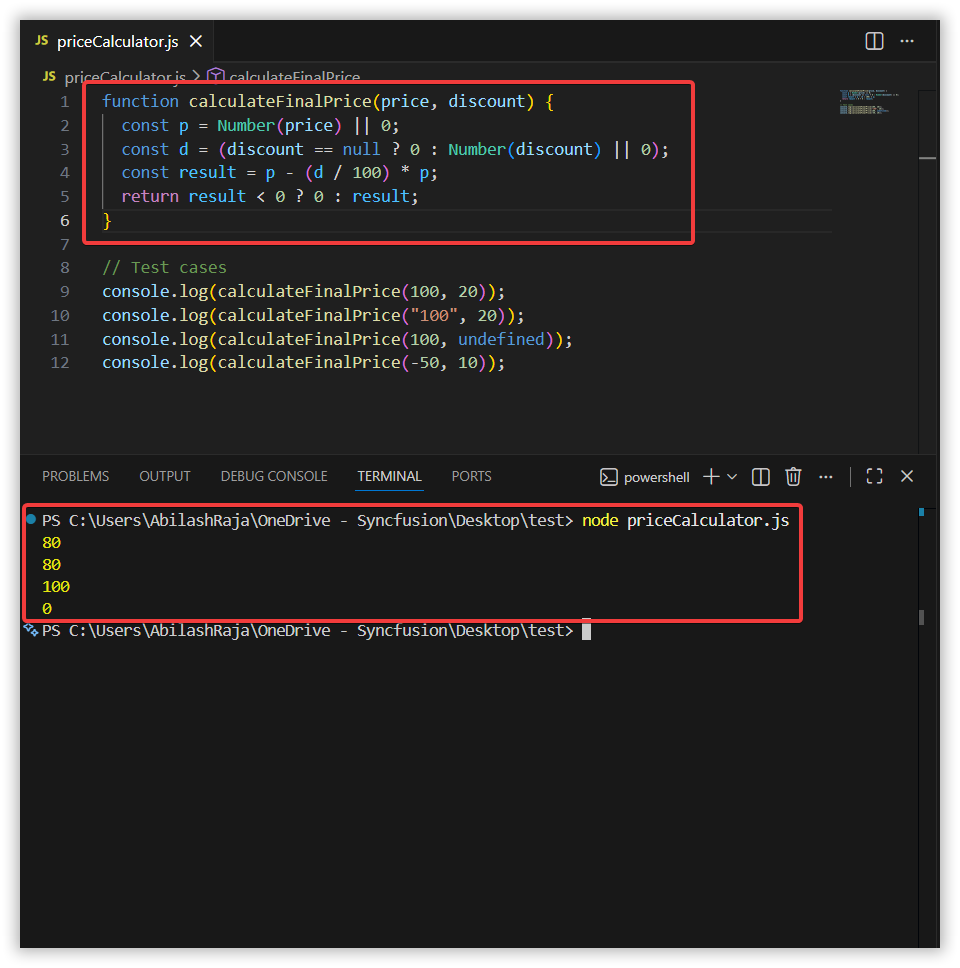This screenshot has height=968, width=960.
Task: Click the '// Test cases' comment line
Action: coord(164,267)
